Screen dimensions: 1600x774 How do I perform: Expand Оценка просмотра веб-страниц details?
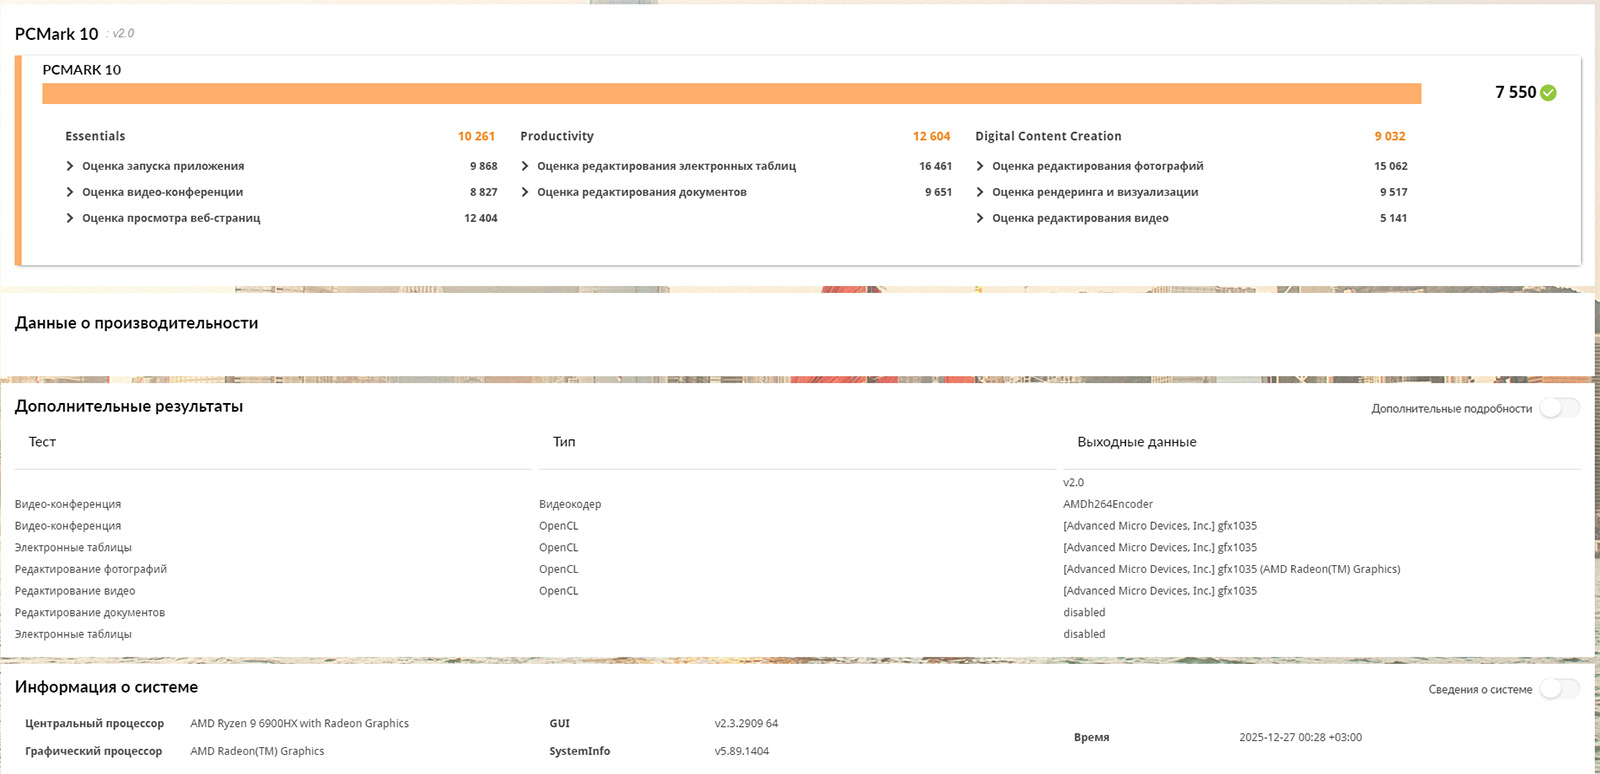click(70, 218)
